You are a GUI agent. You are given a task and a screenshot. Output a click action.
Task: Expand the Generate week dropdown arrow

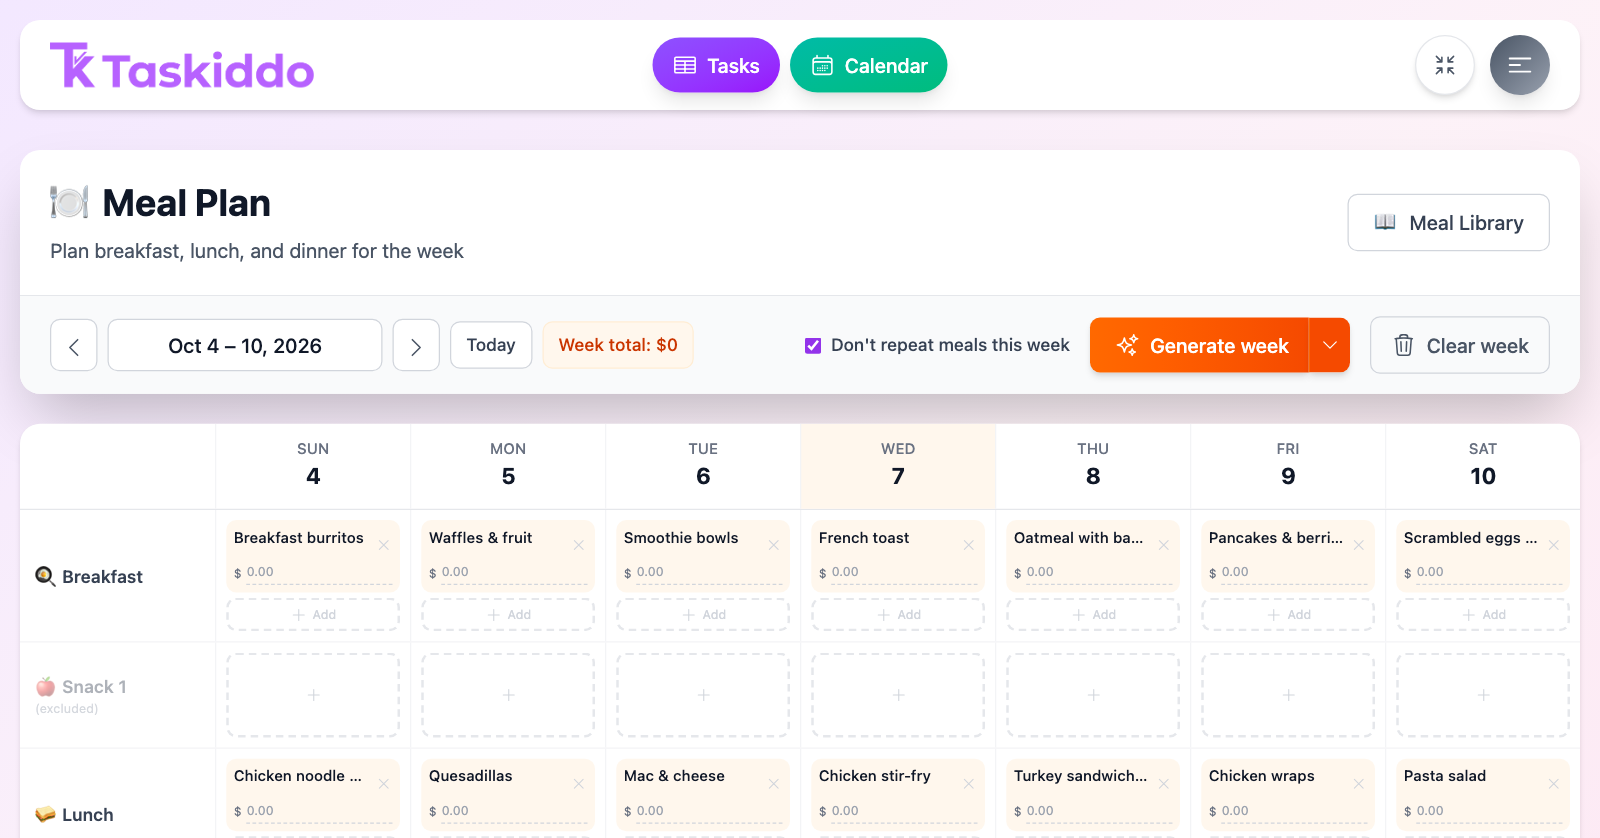(x=1330, y=345)
